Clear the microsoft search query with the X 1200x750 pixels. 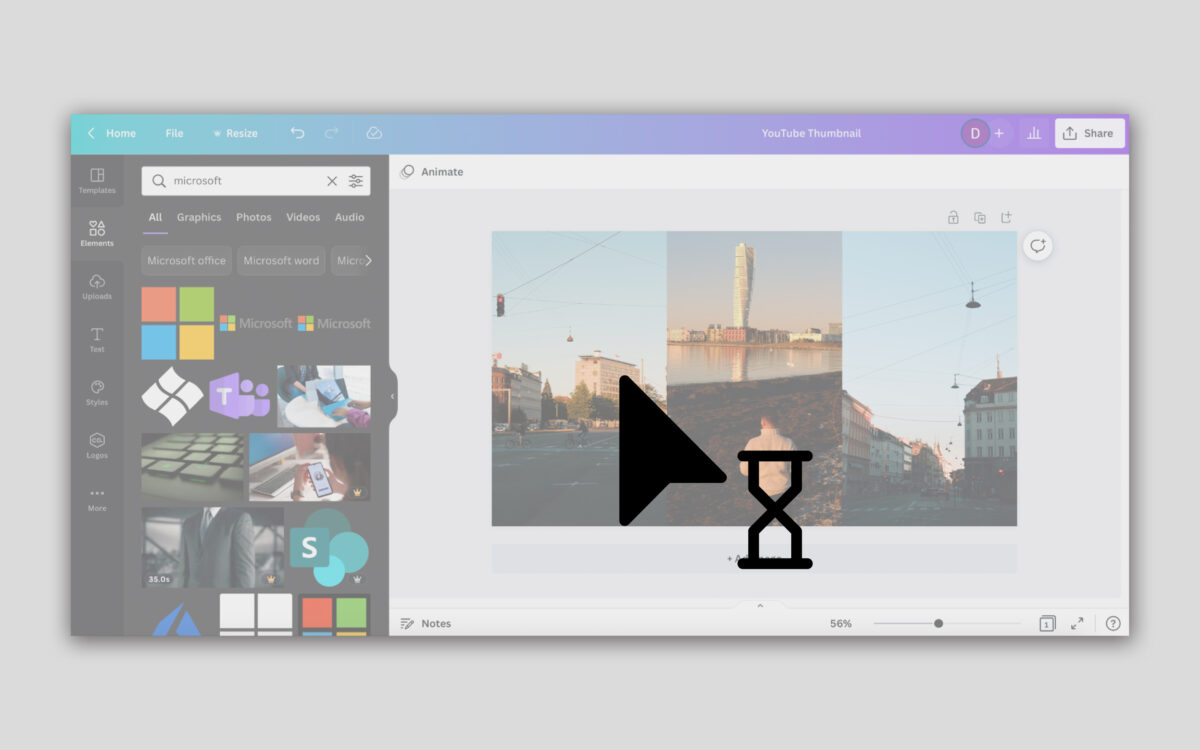[332, 181]
